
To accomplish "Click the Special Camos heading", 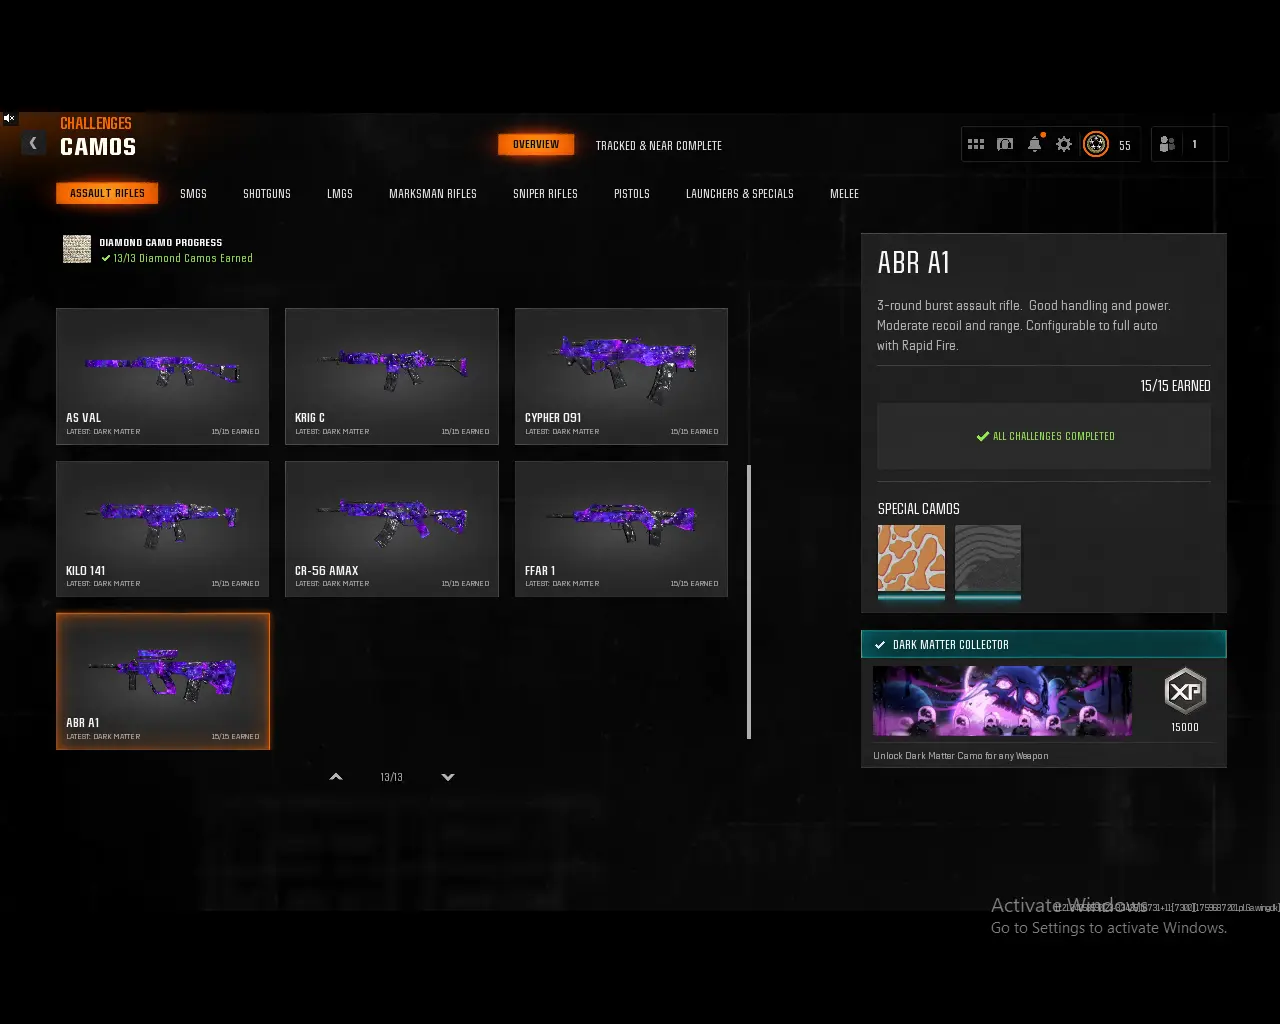I will pyautogui.click(x=919, y=509).
